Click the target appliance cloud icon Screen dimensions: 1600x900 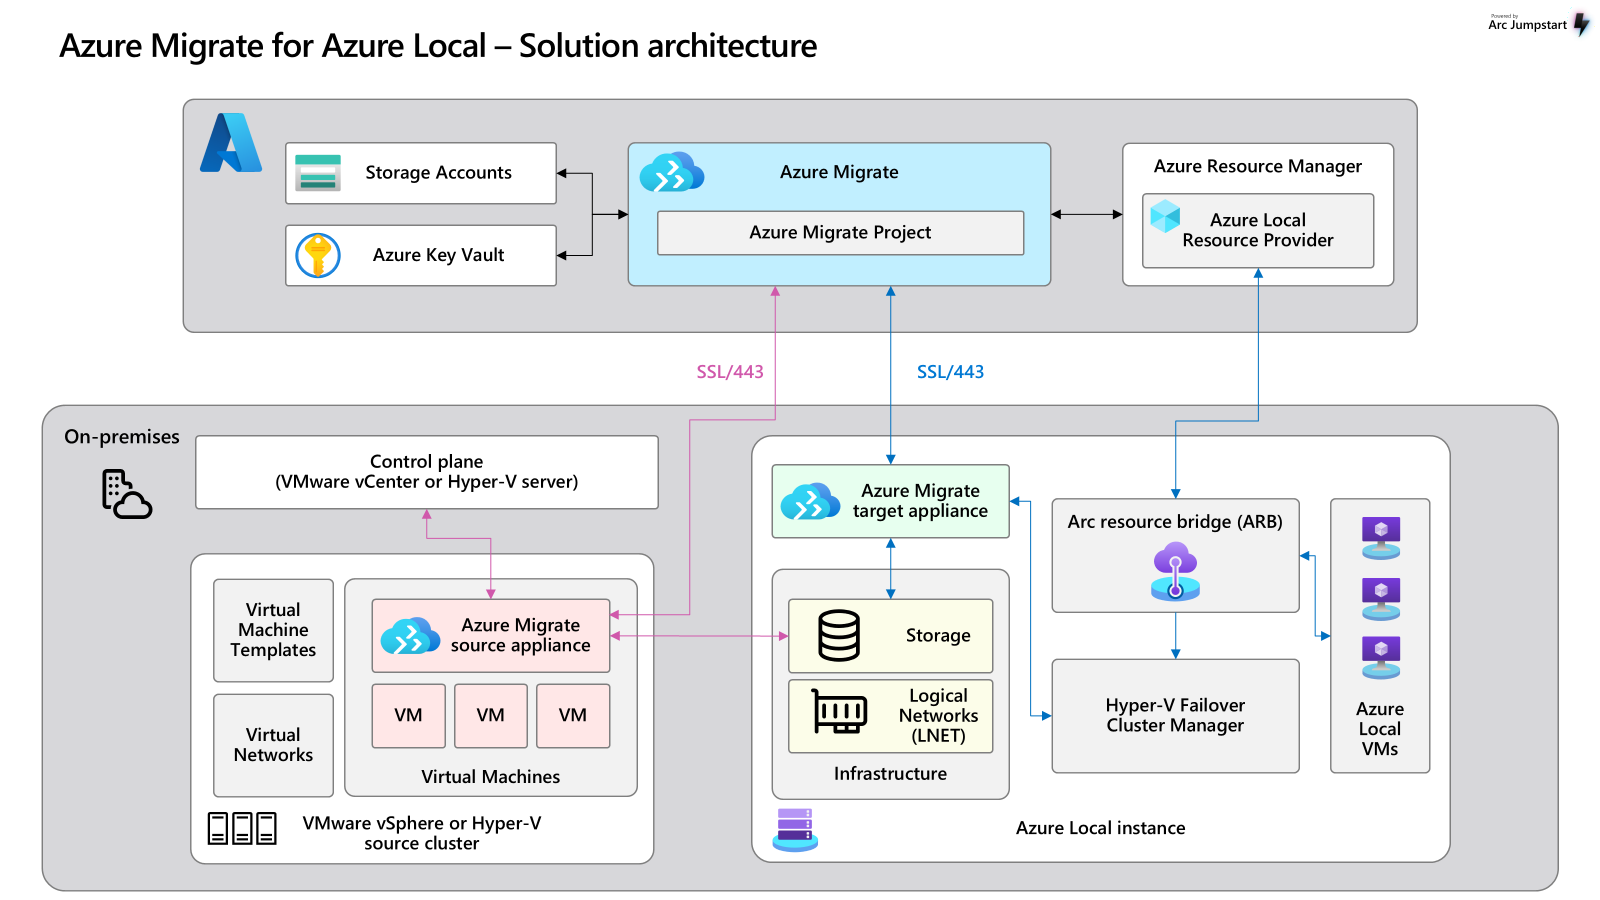coord(810,502)
